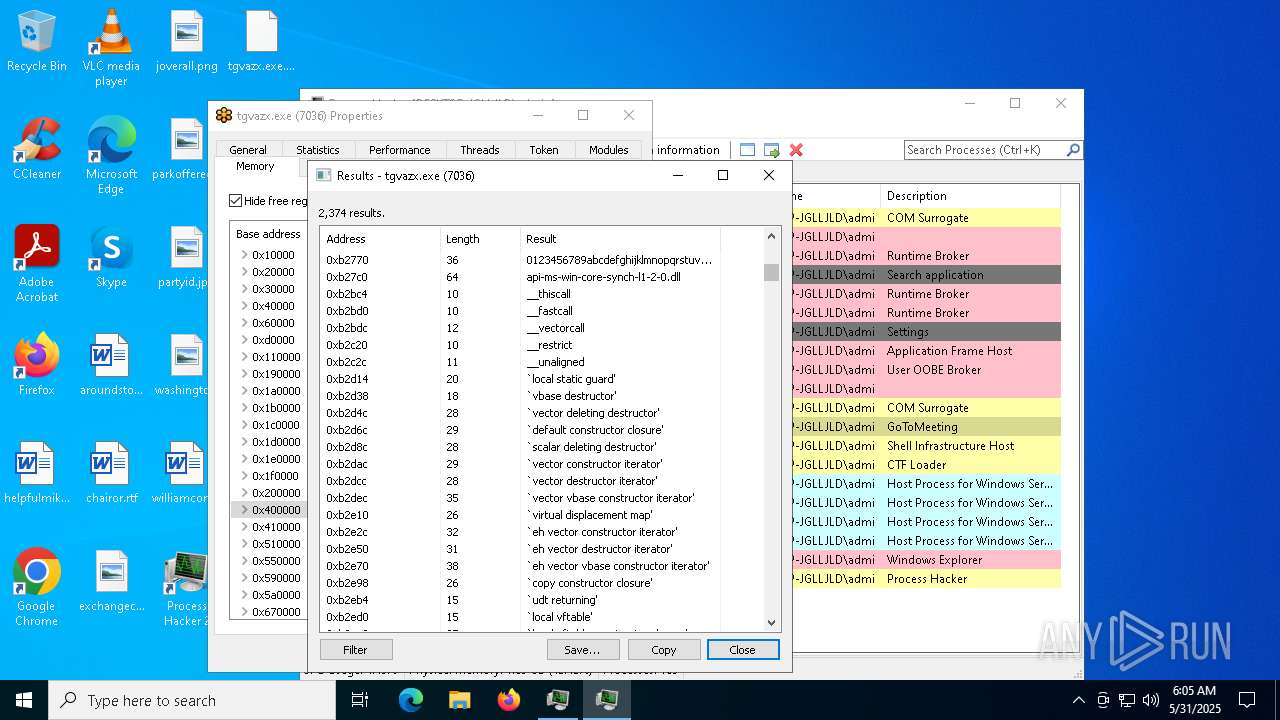The height and width of the screenshot is (720, 1280).
Task: Click Process Hacker toolbar find-window-and-thread icon
Action: pos(771,150)
